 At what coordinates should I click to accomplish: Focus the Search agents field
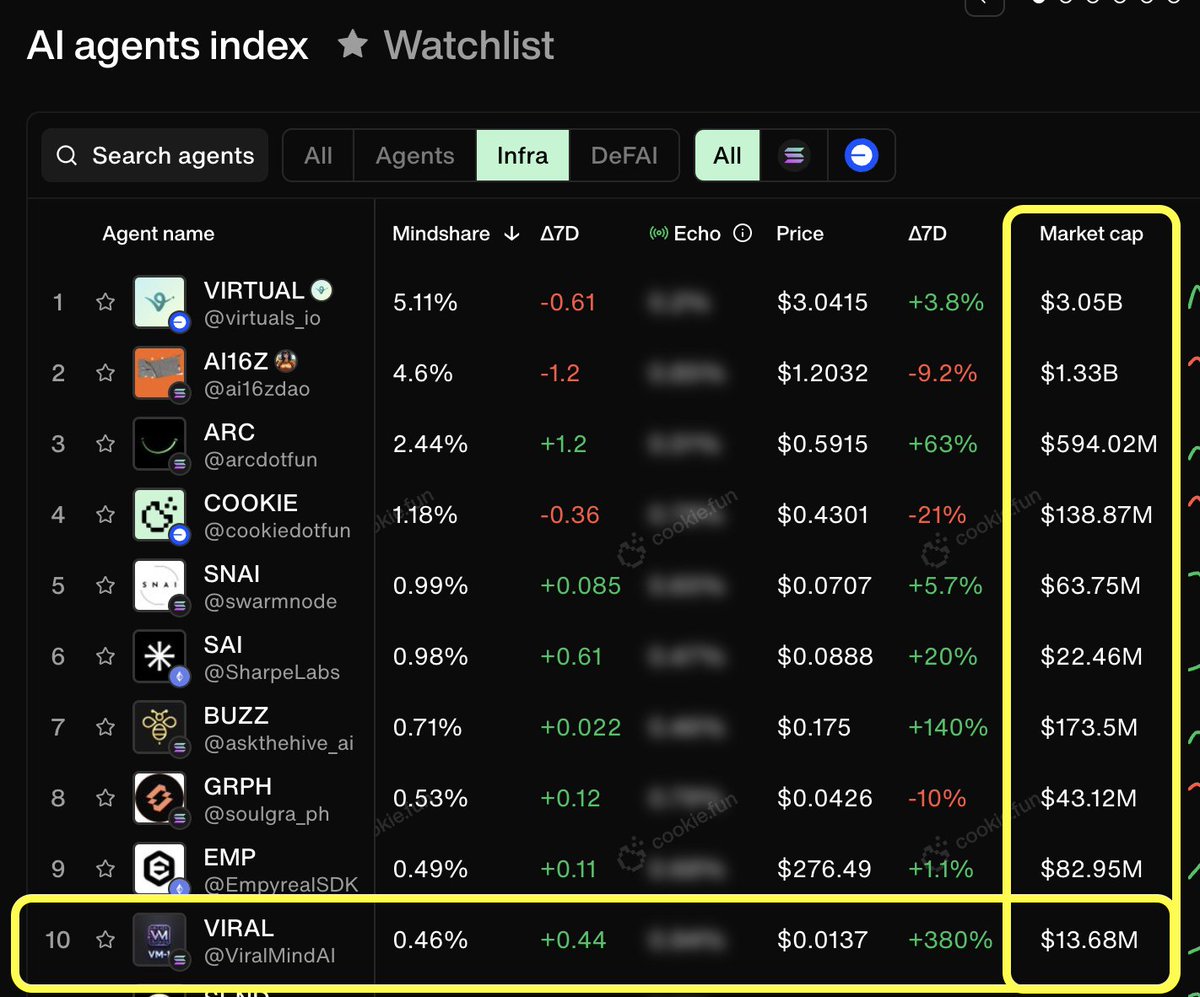pyautogui.click(x=155, y=156)
